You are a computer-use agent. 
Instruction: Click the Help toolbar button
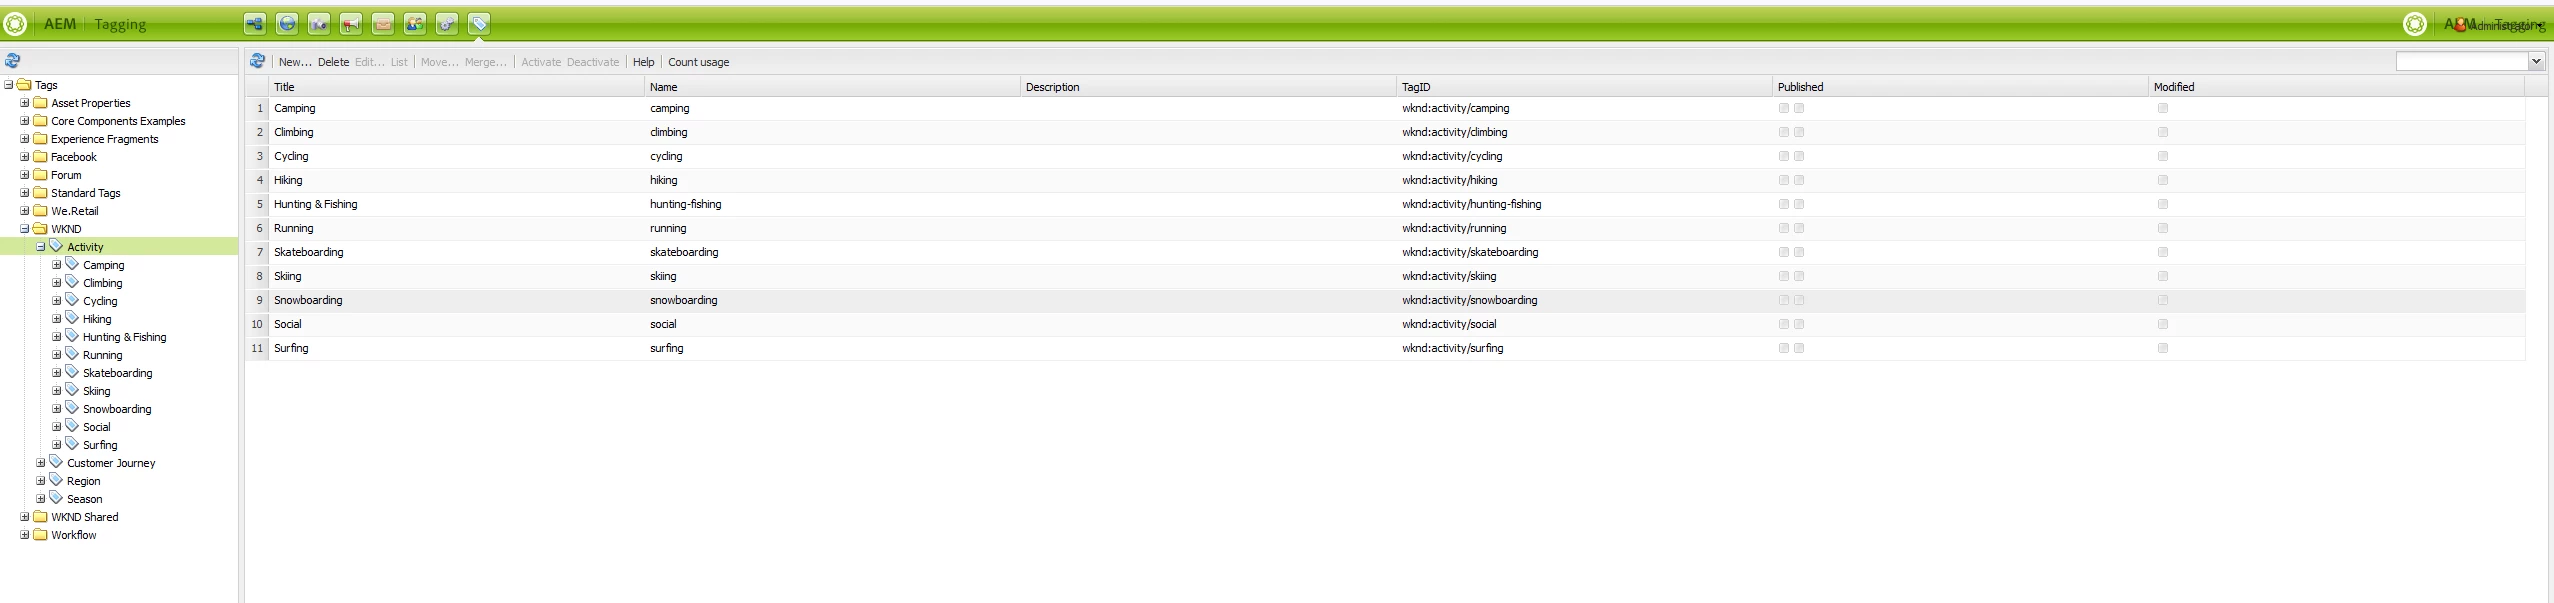[643, 62]
